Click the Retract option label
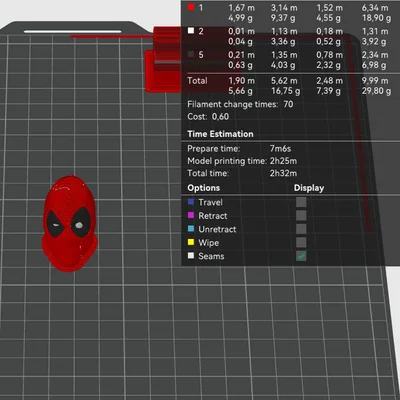This screenshot has width=400, height=400. tap(213, 216)
